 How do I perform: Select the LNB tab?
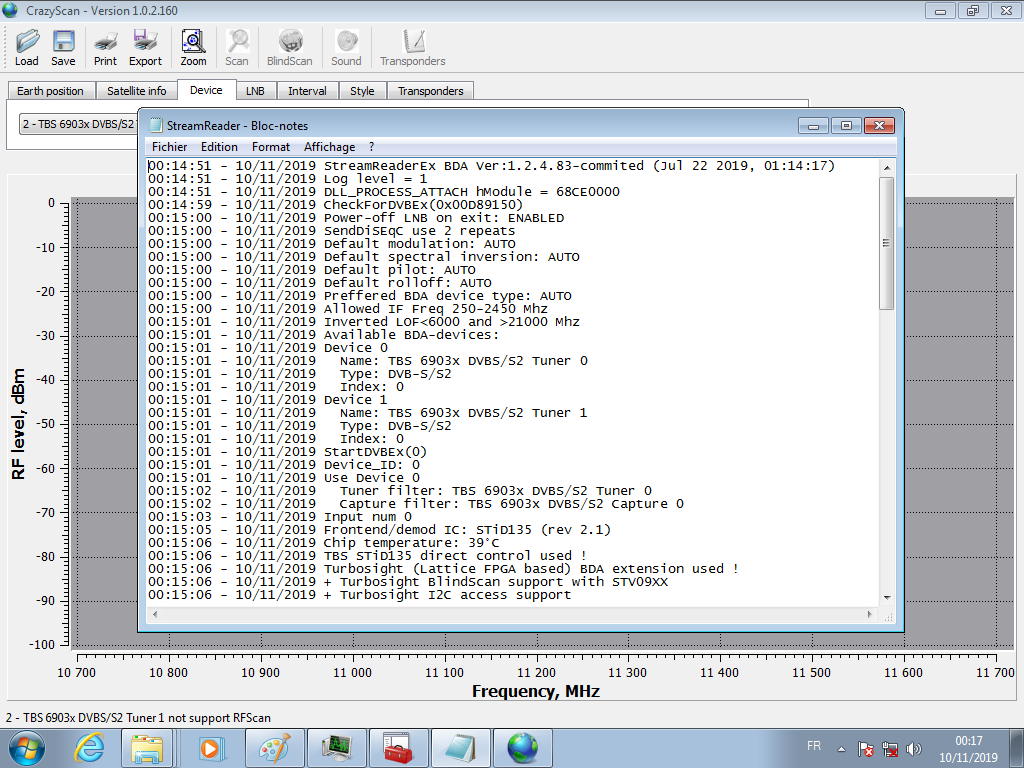coord(255,91)
